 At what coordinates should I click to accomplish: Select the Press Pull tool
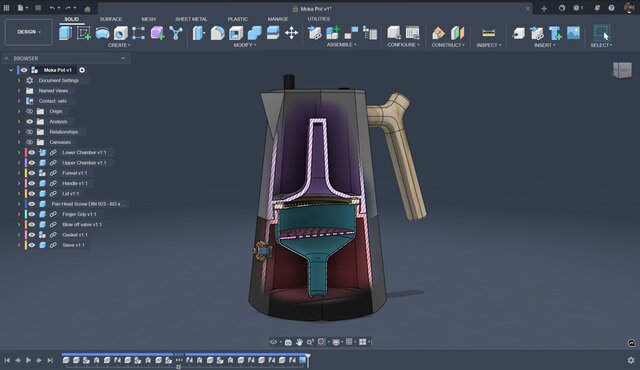[198, 33]
